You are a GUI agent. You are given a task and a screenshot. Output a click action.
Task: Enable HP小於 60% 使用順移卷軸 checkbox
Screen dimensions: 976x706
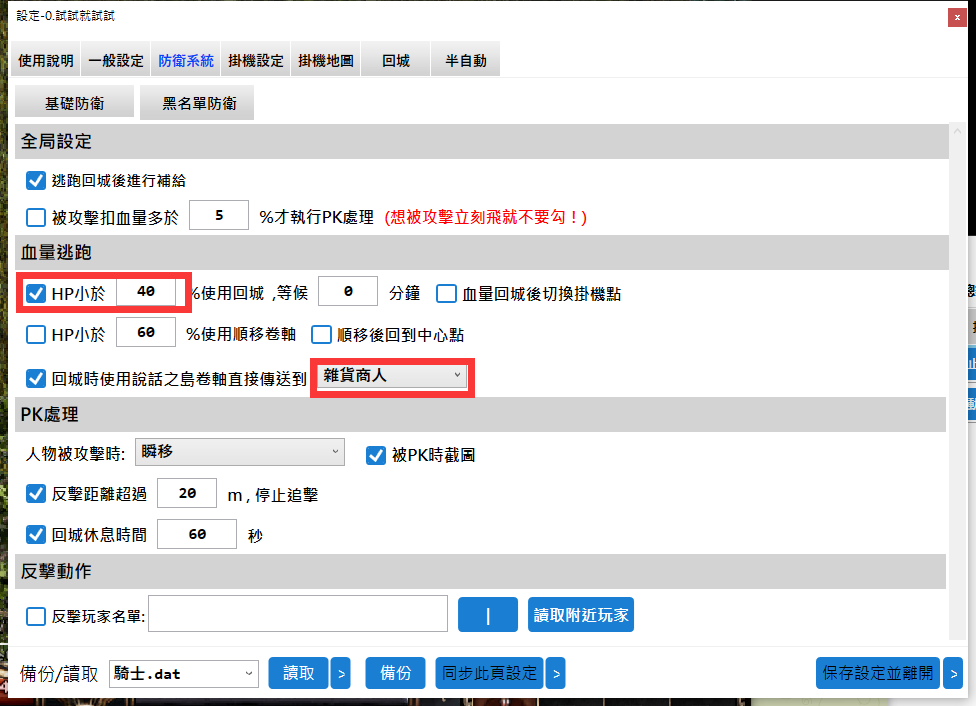pyautogui.click(x=35, y=334)
